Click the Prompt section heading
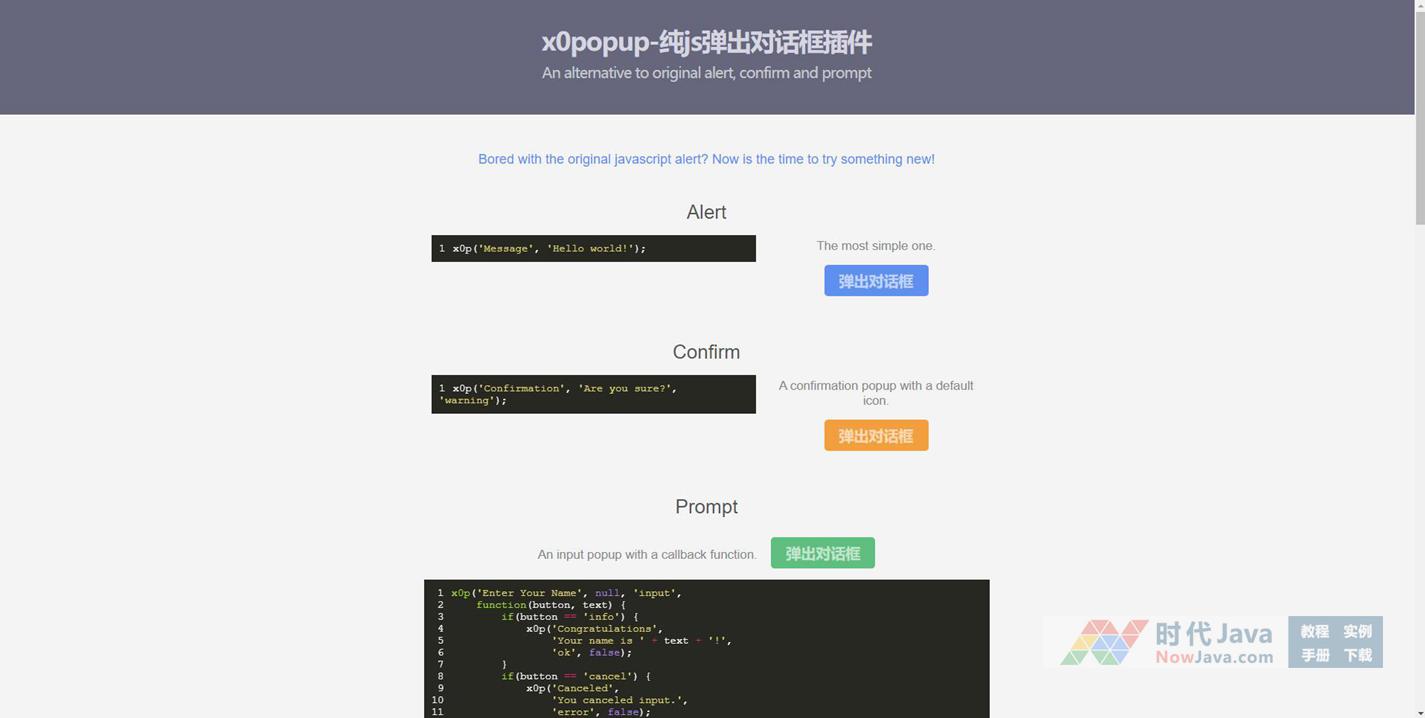The height and width of the screenshot is (718, 1425). [706, 506]
